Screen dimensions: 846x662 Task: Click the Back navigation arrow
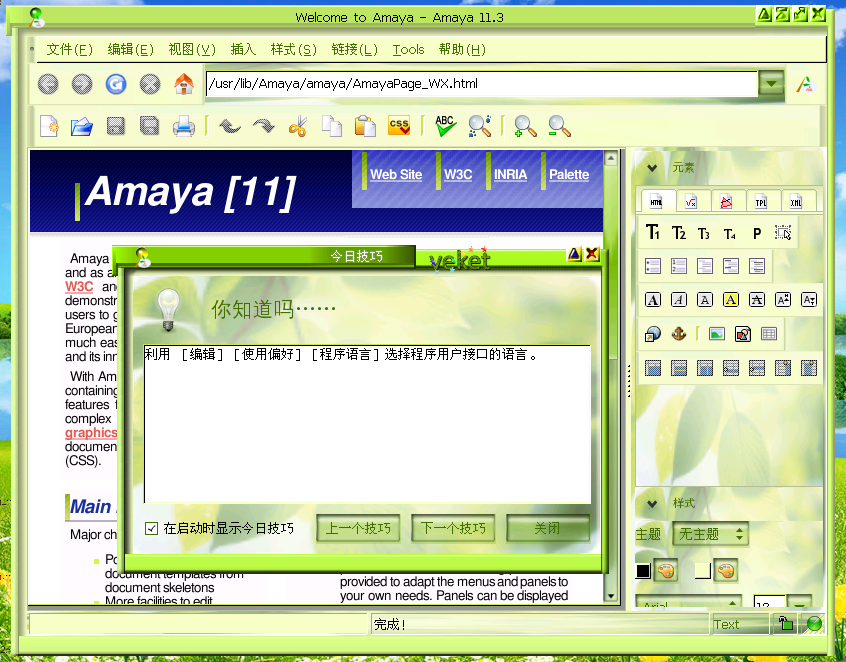[x=48, y=84]
